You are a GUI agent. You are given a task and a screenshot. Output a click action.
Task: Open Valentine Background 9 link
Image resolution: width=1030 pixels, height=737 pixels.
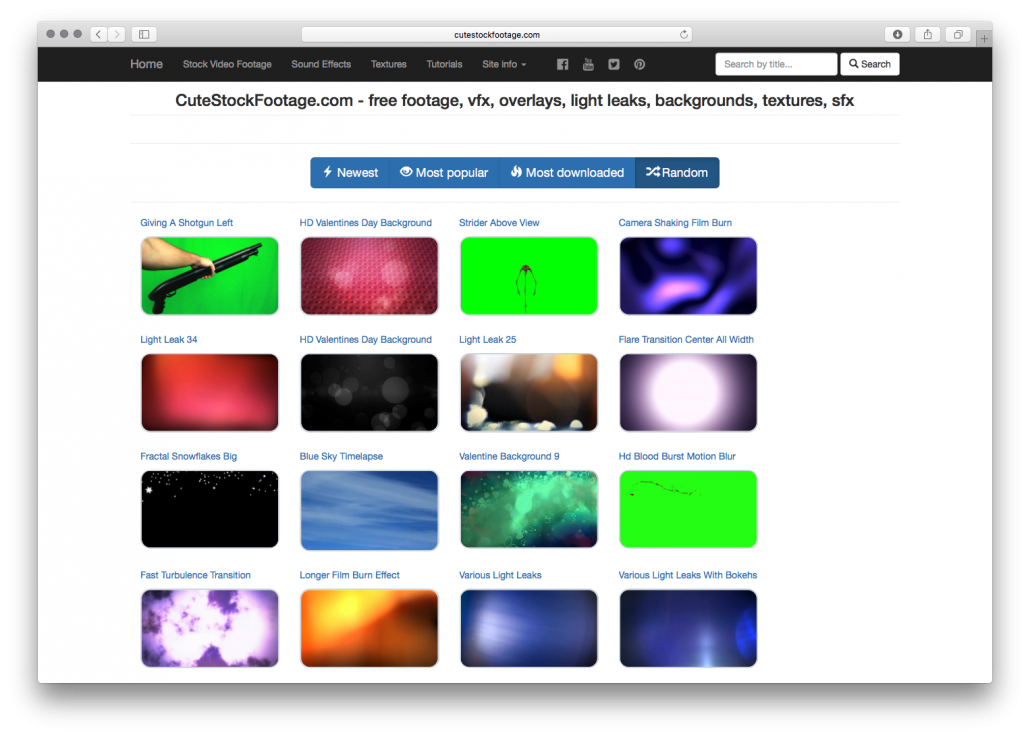[509, 457]
